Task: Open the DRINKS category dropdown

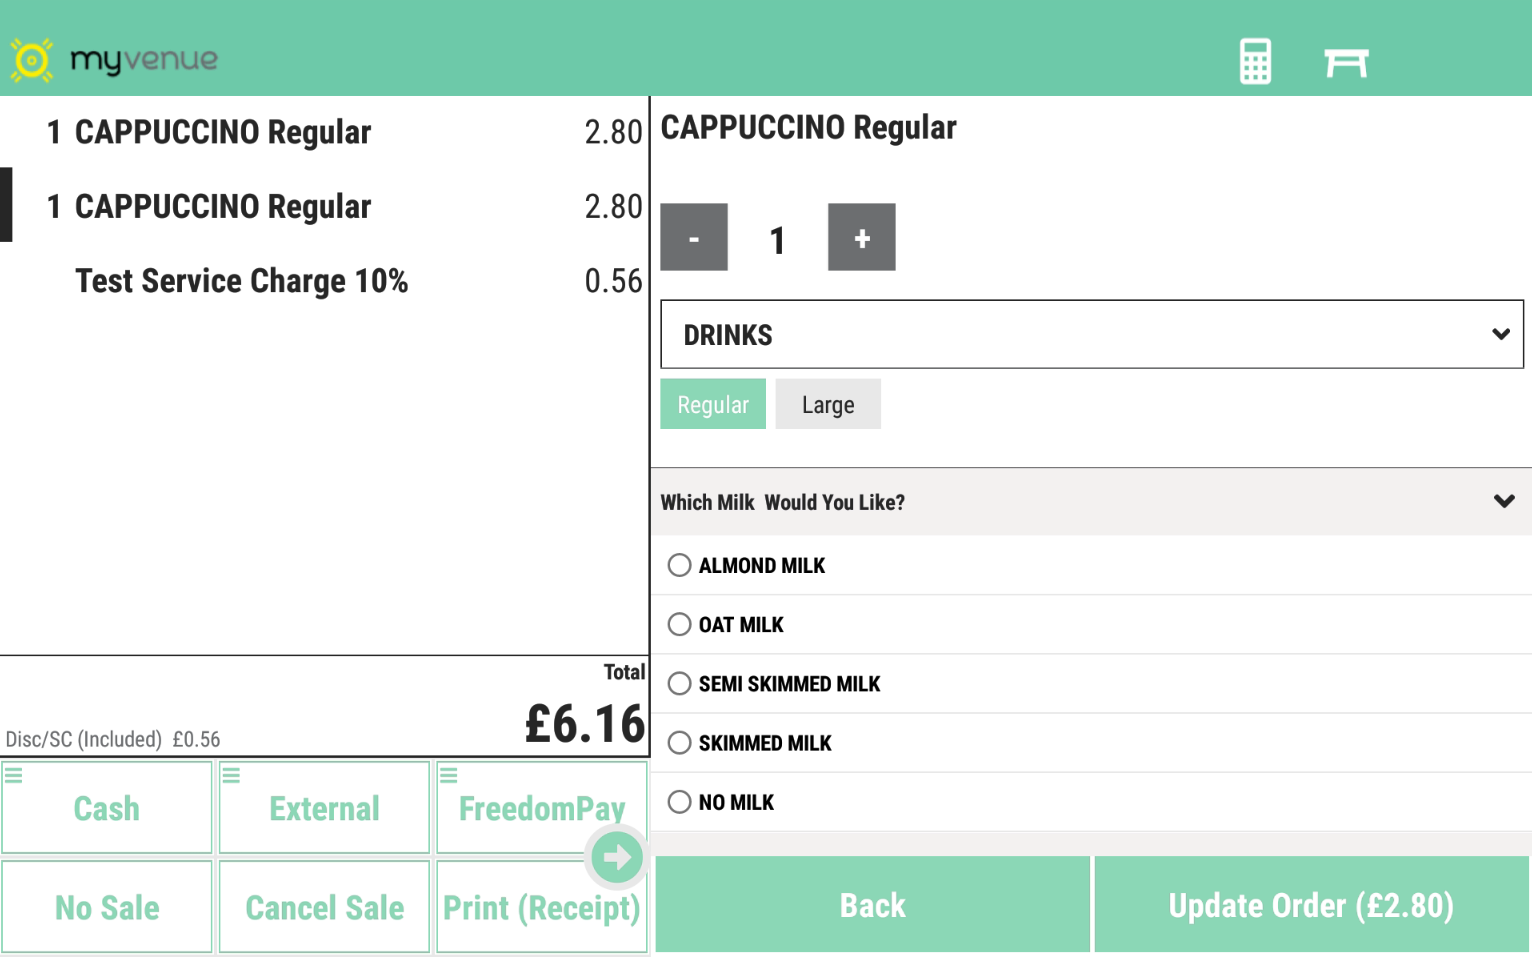Action: [x=1091, y=334]
